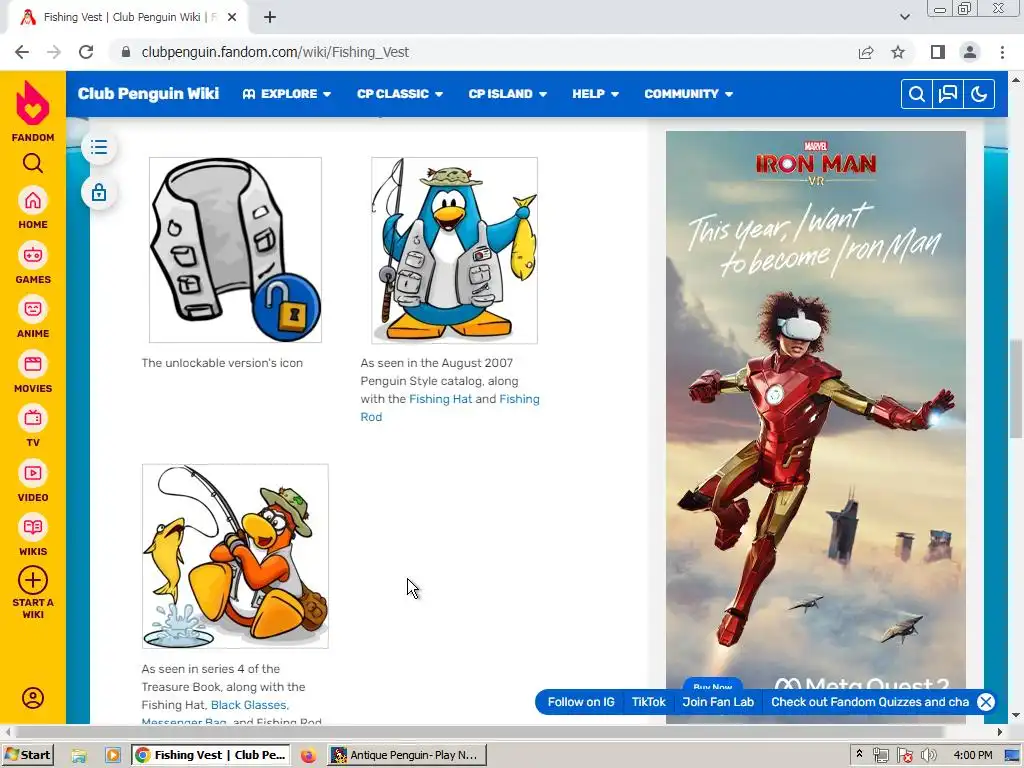Screen dimensions: 1024x768
Task: View site security lock info
Action: coord(126,52)
